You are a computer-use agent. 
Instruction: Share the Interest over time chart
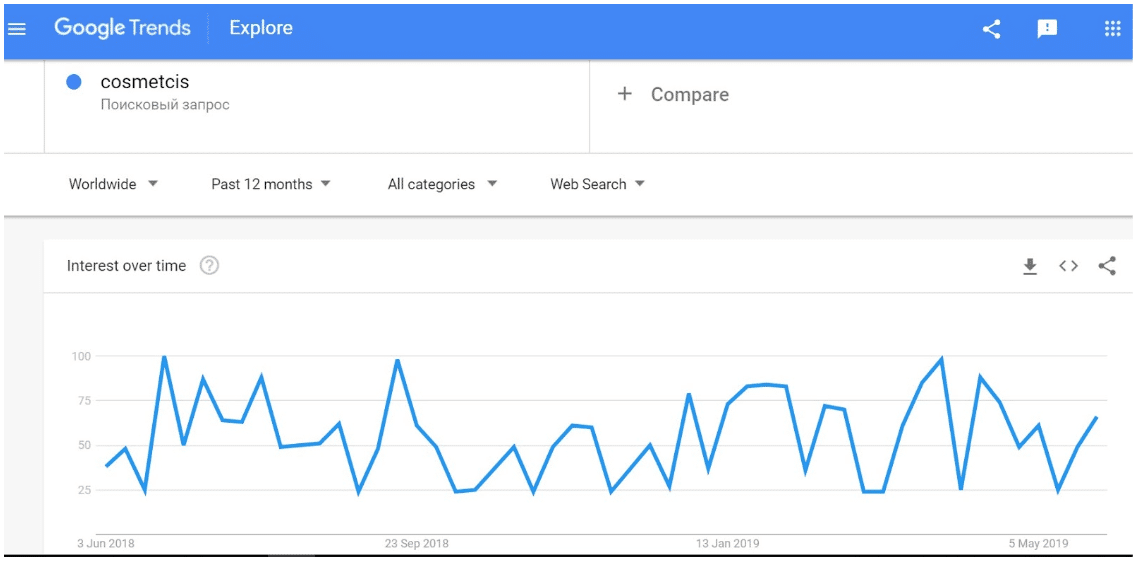point(1107,266)
